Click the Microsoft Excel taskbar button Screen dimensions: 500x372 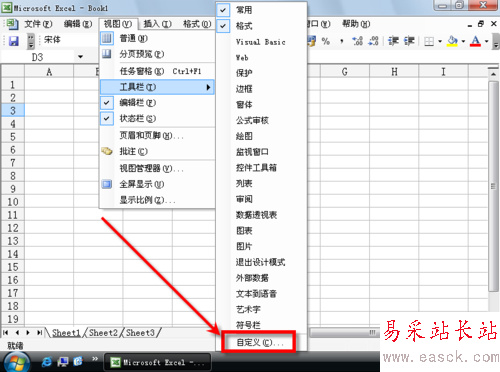(157, 362)
